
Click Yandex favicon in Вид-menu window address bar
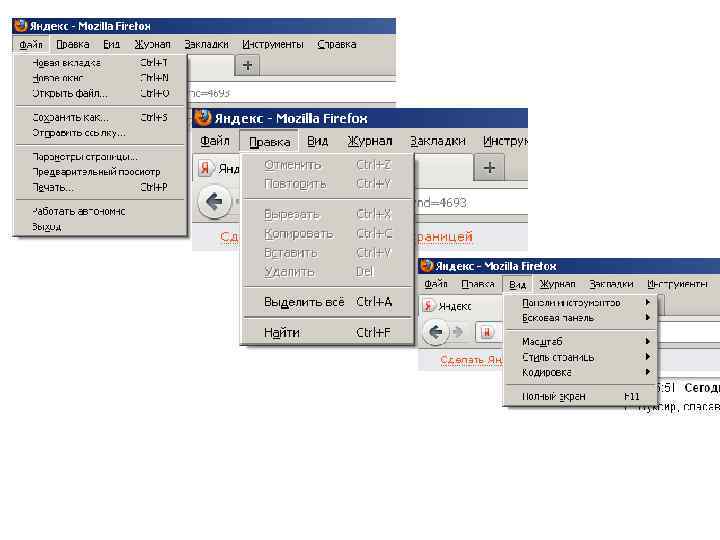click(x=487, y=332)
